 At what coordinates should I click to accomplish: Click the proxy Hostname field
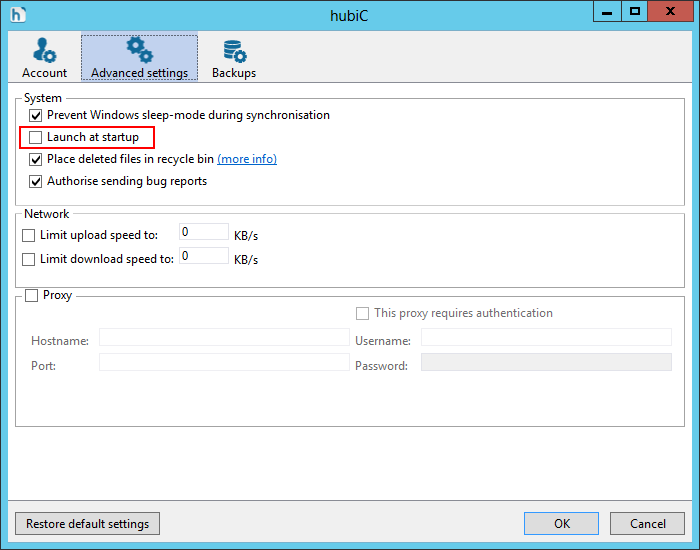click(x=224, y=337)
